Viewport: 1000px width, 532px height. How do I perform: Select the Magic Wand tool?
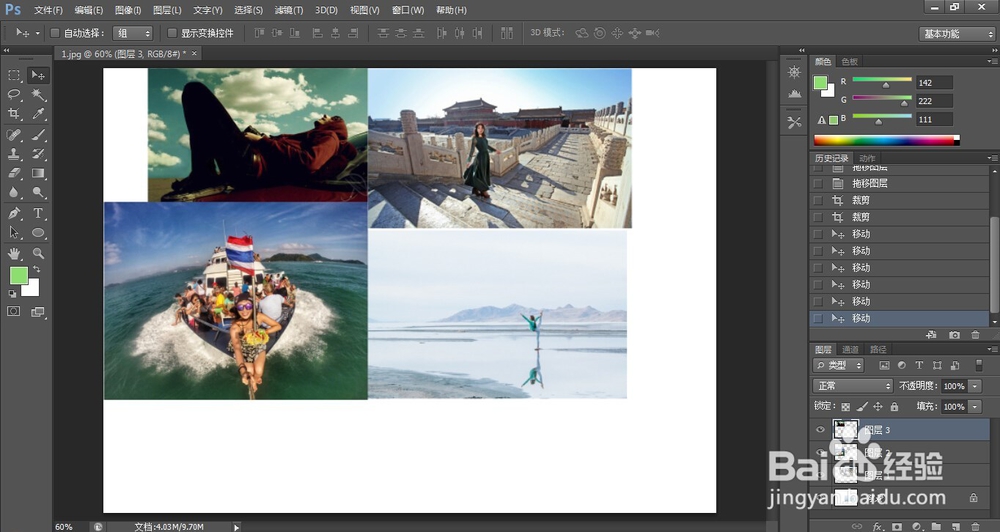[x=38, y=94]
